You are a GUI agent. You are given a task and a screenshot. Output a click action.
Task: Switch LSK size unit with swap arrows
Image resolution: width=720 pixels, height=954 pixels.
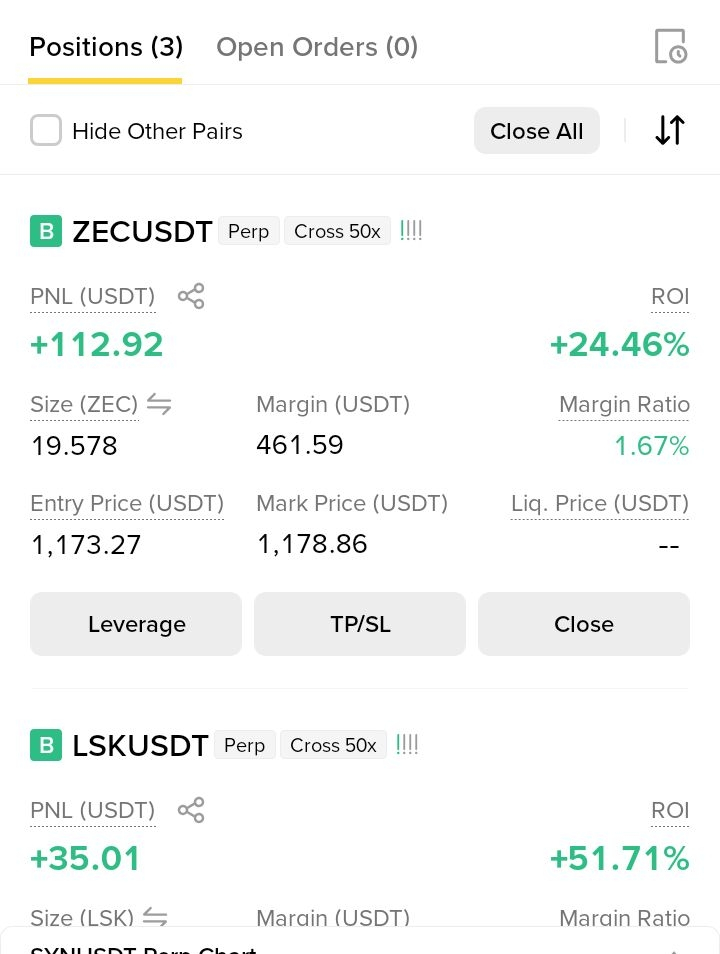click(155, 916)
